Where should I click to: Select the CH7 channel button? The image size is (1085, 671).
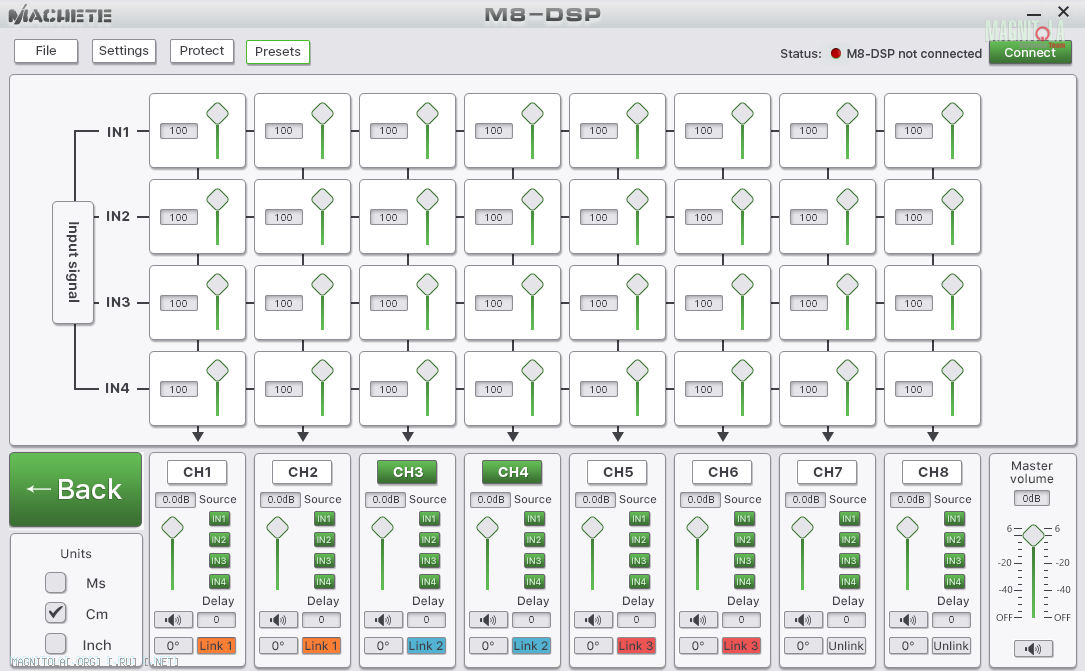click(x=828, y=472)
